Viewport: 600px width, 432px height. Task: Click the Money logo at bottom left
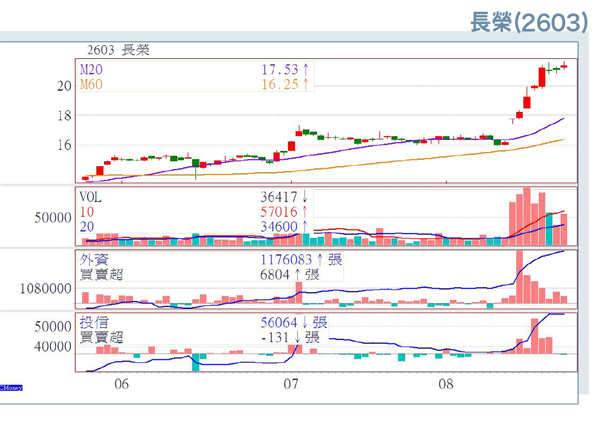click(11, 383)
